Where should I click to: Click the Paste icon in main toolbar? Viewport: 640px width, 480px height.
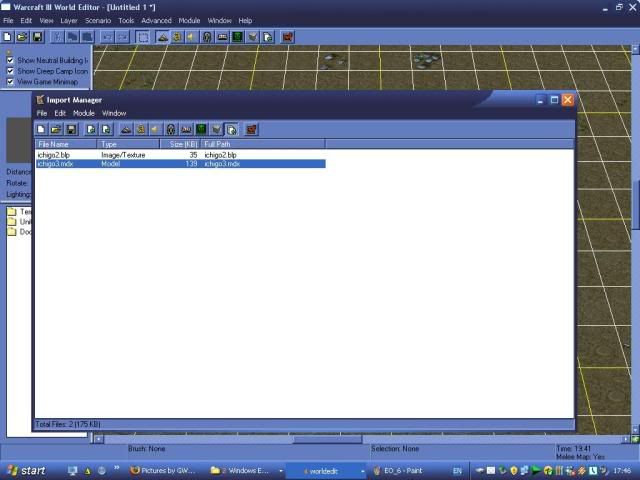(x=87, y=37)
